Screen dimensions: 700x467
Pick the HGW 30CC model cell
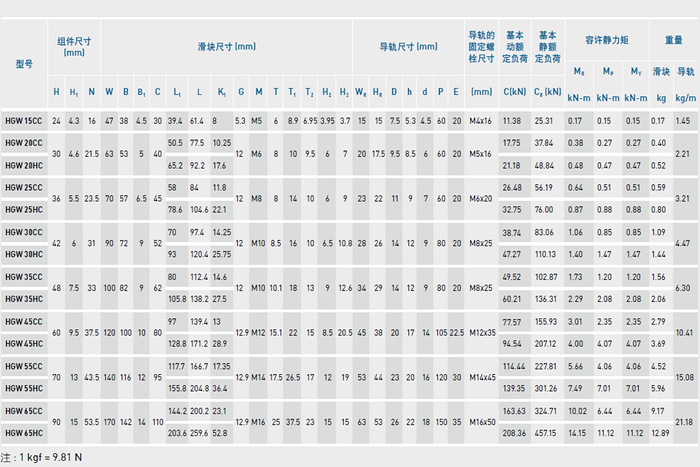tap(24, 232)
